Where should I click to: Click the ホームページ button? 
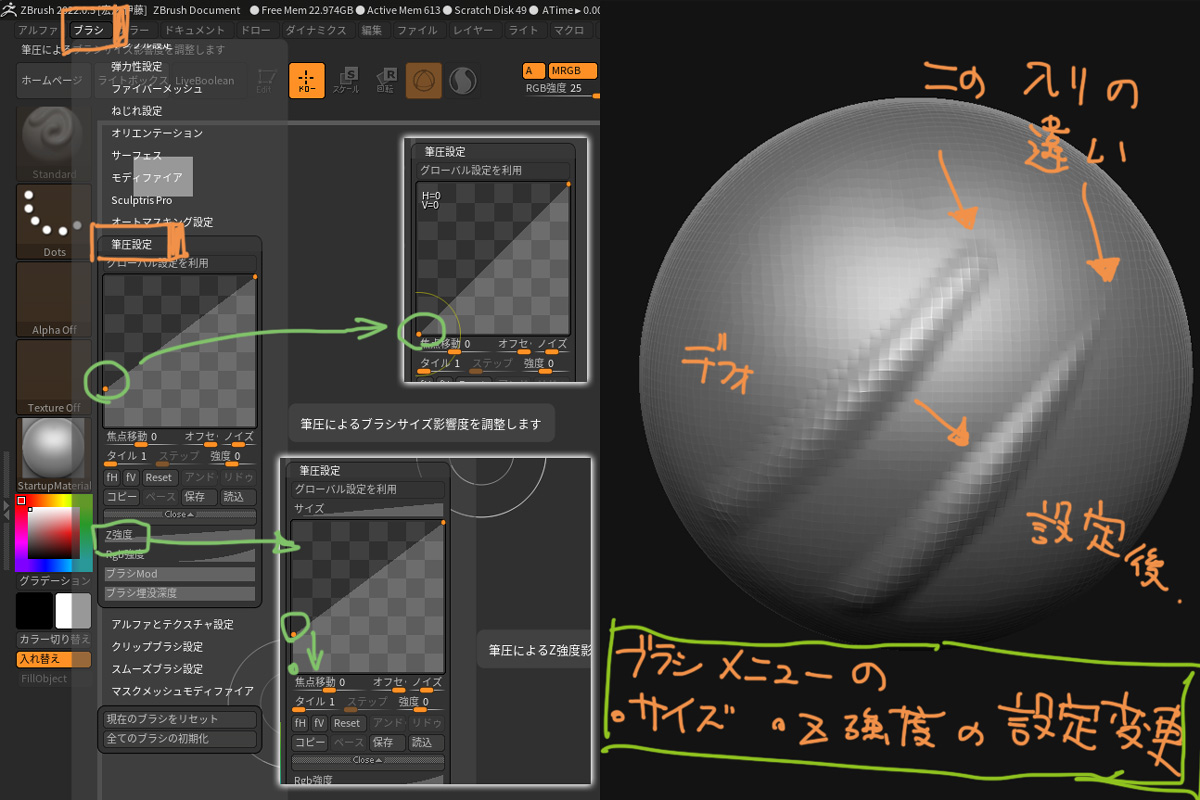pyautogui.click(x=52, y=81)
